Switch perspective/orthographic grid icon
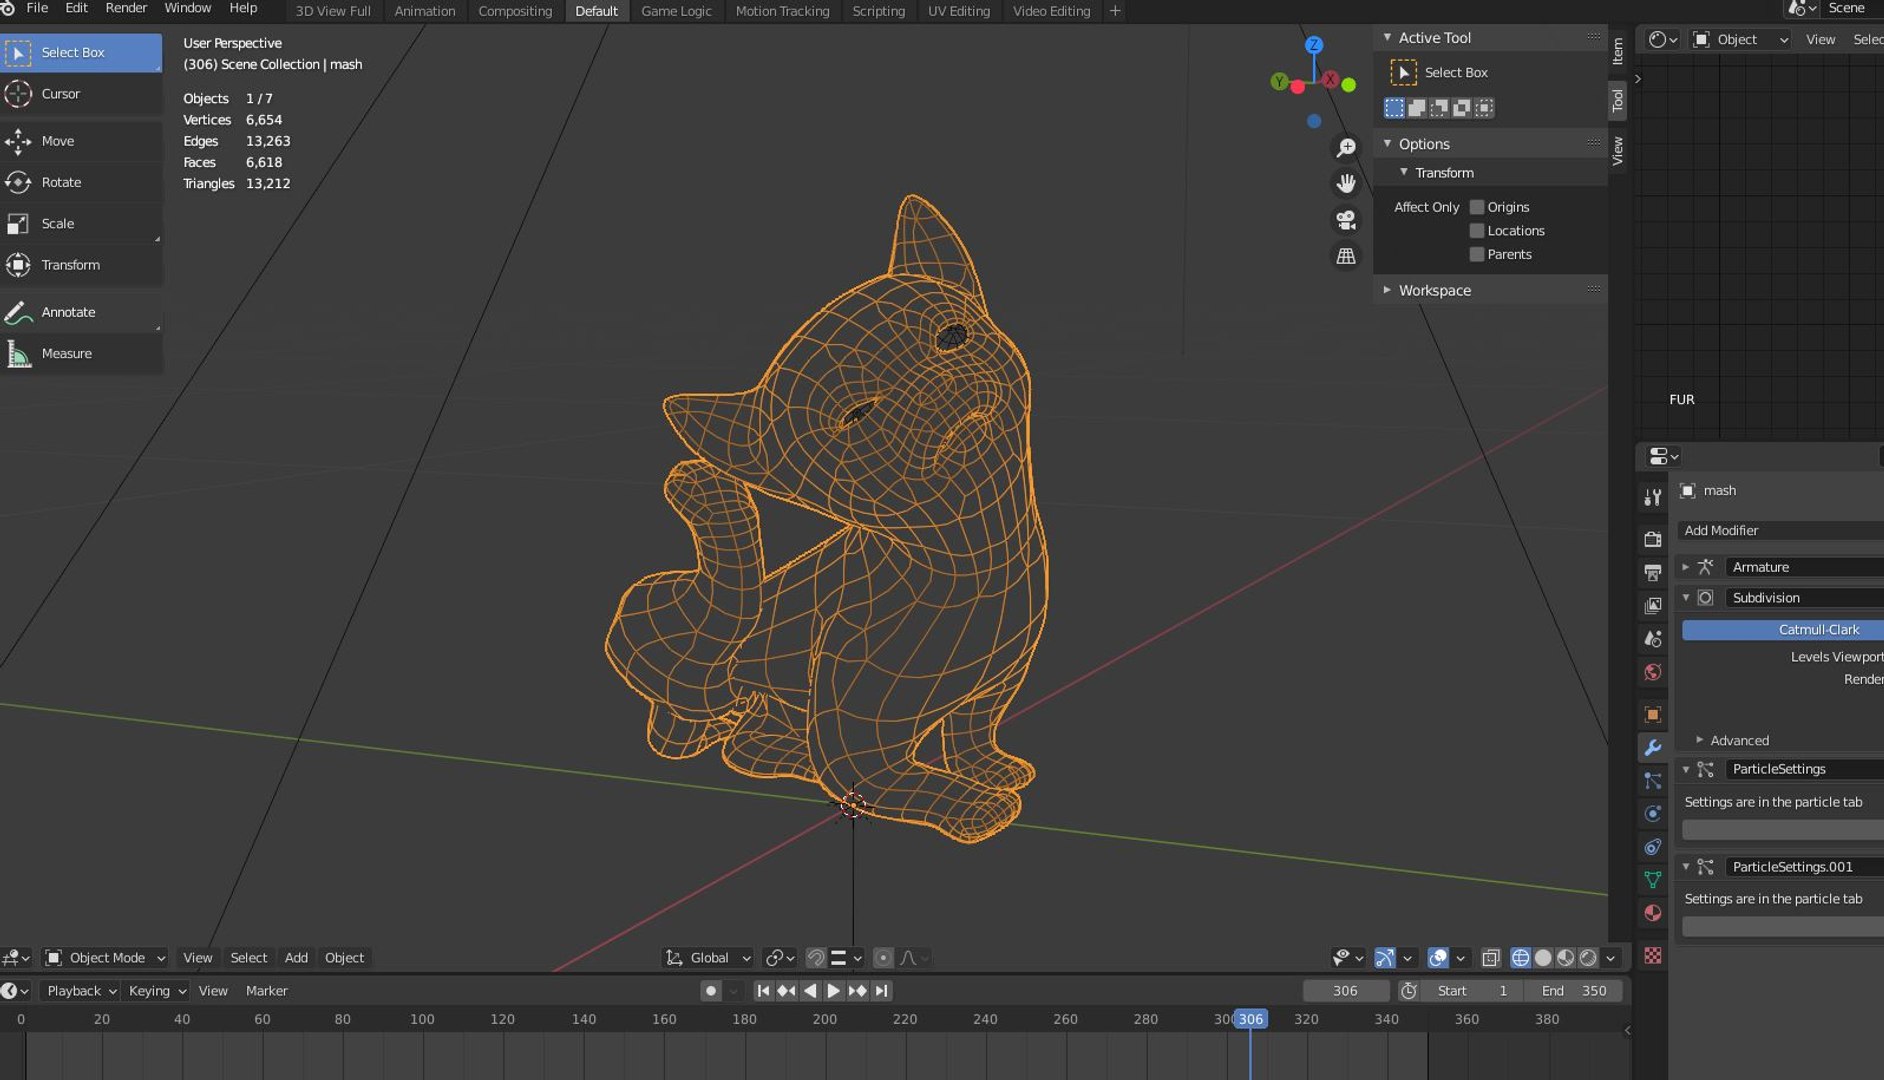This screenshot has height=1080, width=1884. click(x=1346, y=256)
